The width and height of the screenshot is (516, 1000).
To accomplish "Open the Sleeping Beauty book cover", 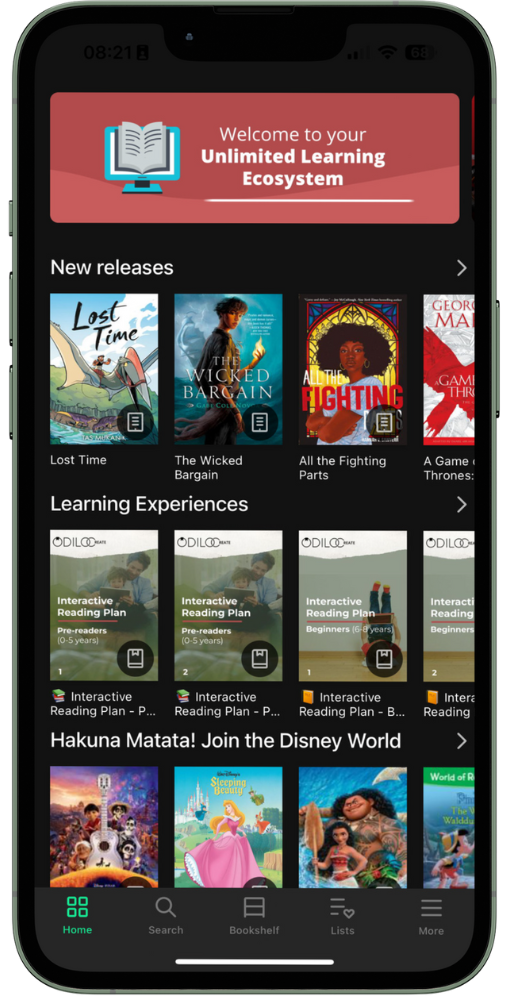I will click(x=228, y=827).
